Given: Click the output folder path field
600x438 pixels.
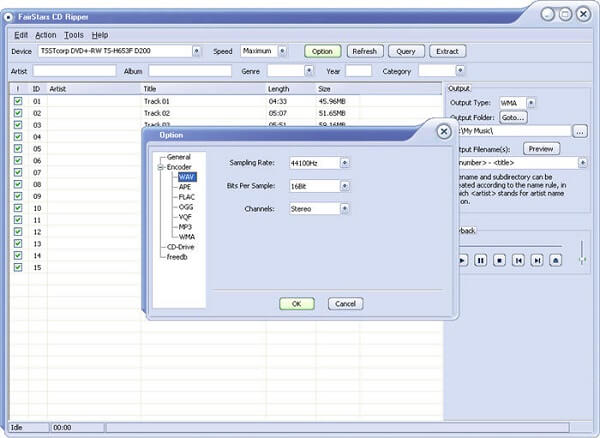Looking at the screenshot, I should click(514, 131).
